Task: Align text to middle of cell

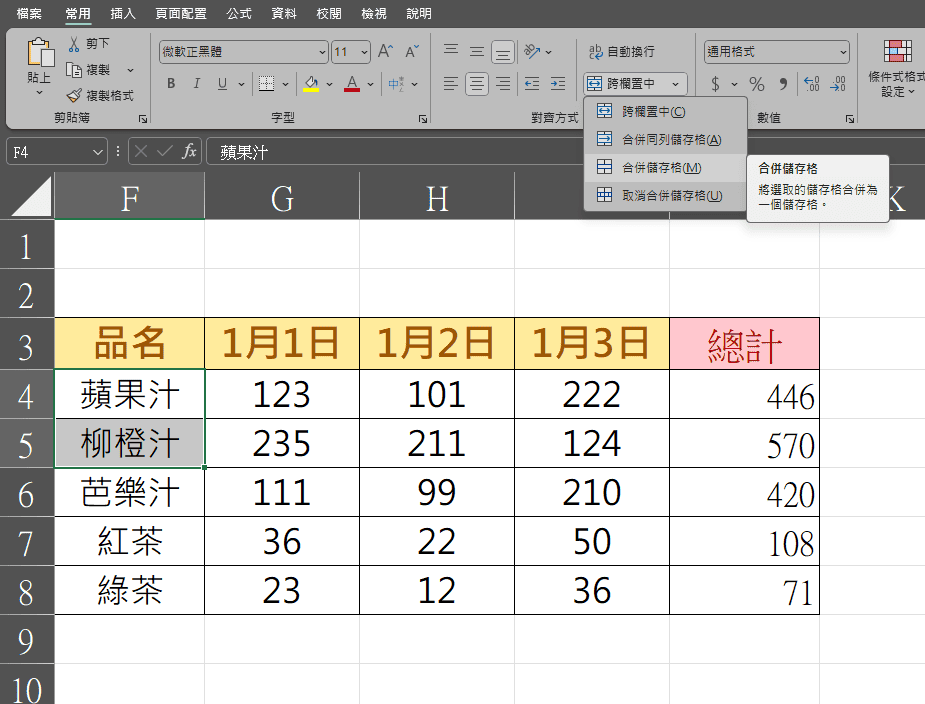Action: [x=477, y=51]
